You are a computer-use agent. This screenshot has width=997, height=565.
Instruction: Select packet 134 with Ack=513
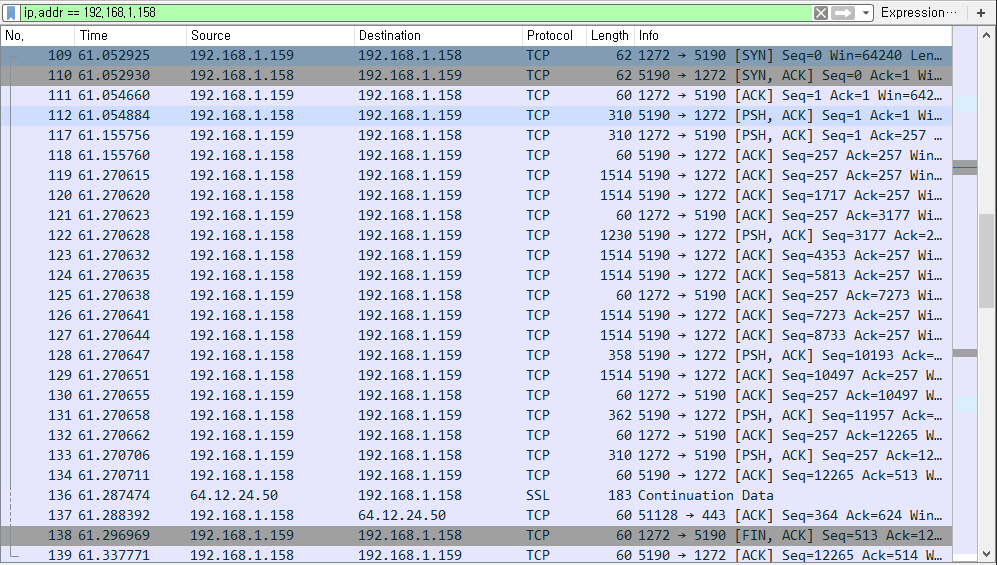coord(476,475)
